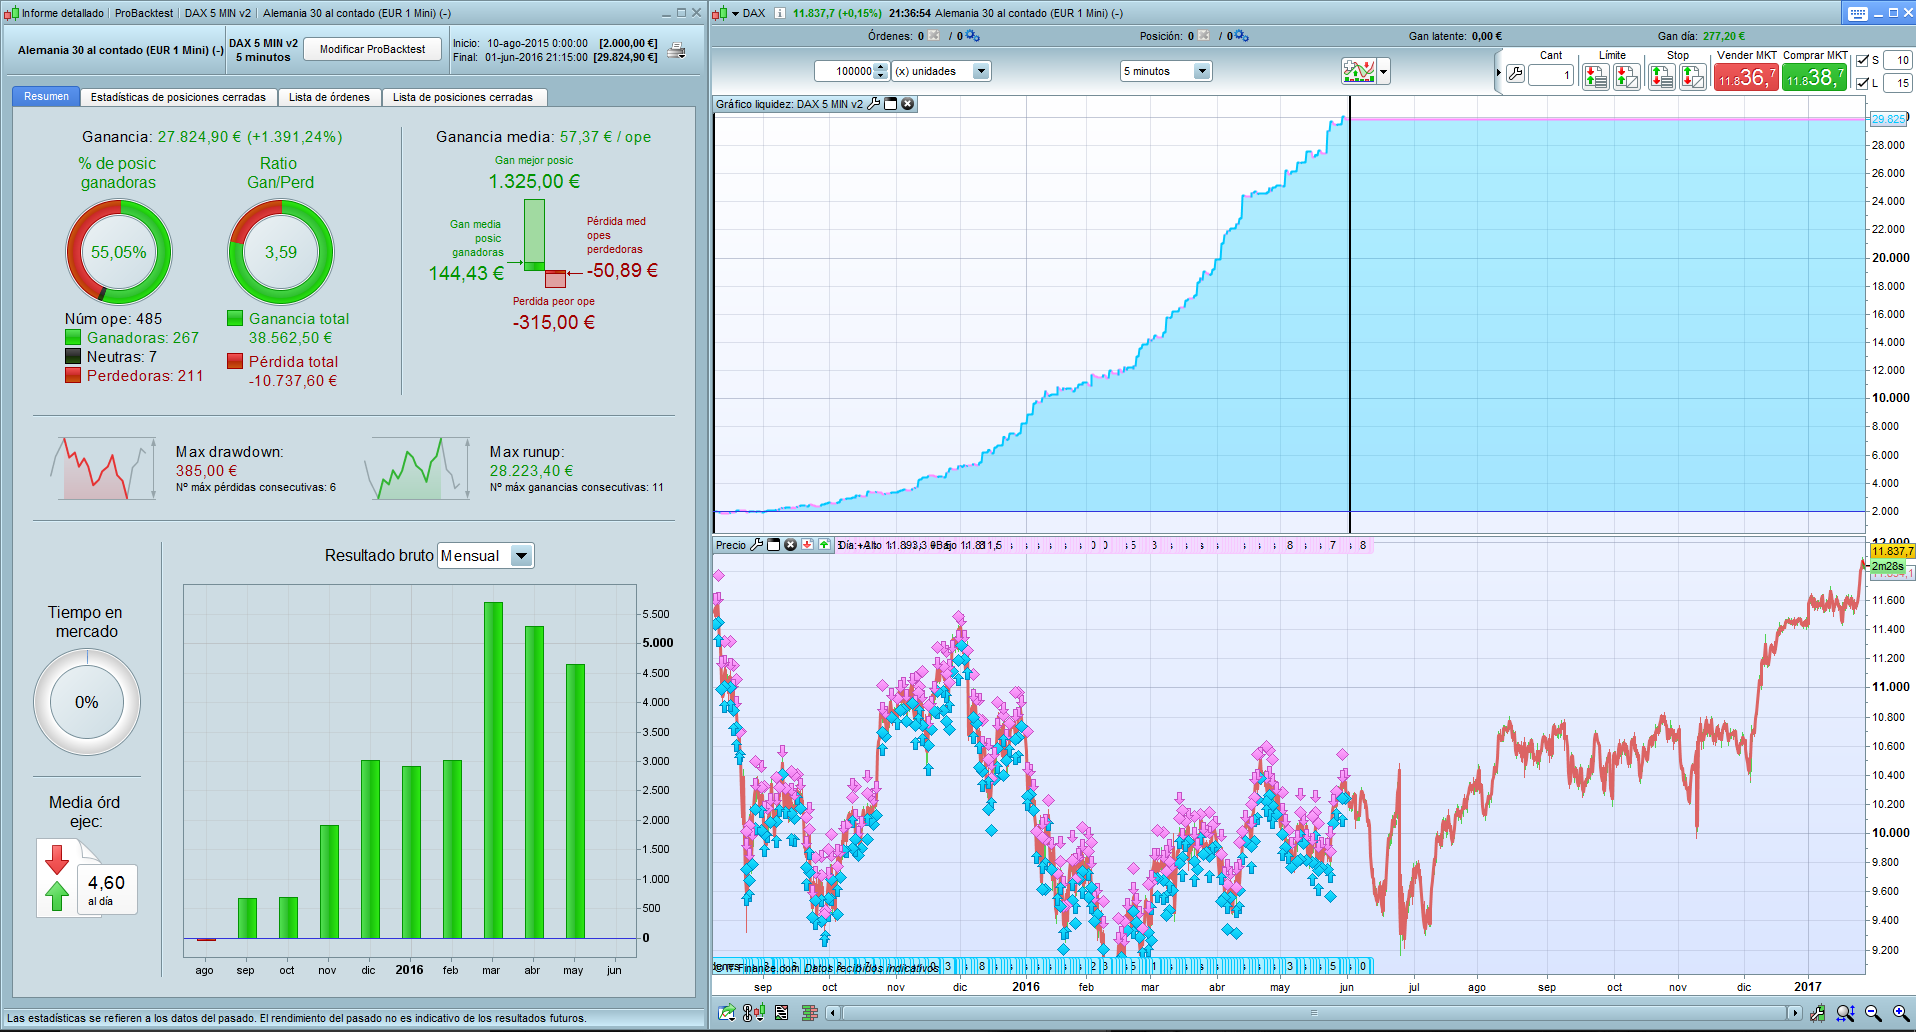Open the 5 minutos timeframe dropdown
The width and height of the screenshot is (1916, 1032).
pos(1202,71)
